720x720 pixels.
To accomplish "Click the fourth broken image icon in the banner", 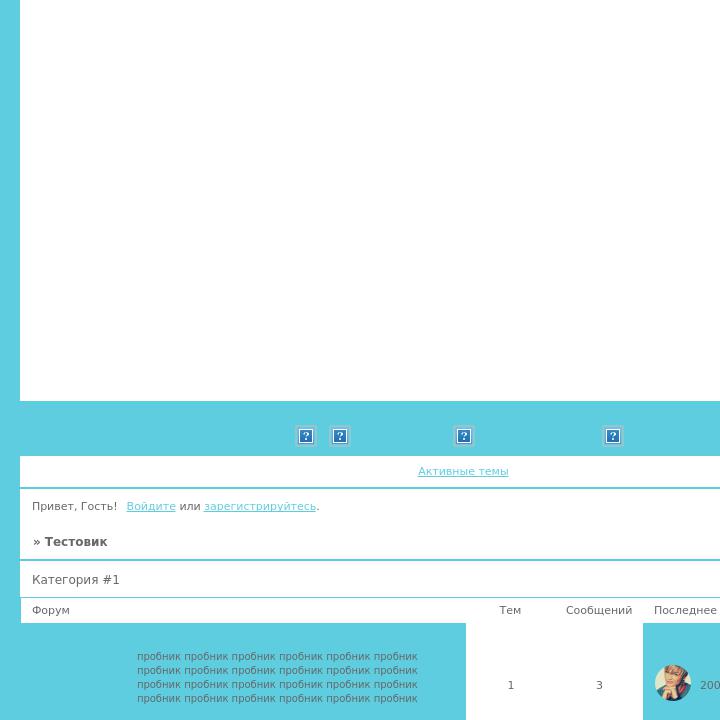I will 613,436.
